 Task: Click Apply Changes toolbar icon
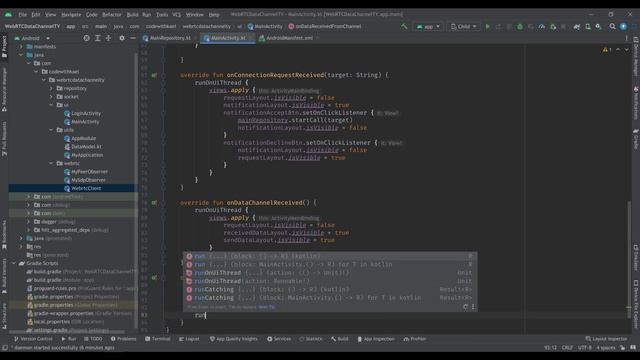point(498,27)
